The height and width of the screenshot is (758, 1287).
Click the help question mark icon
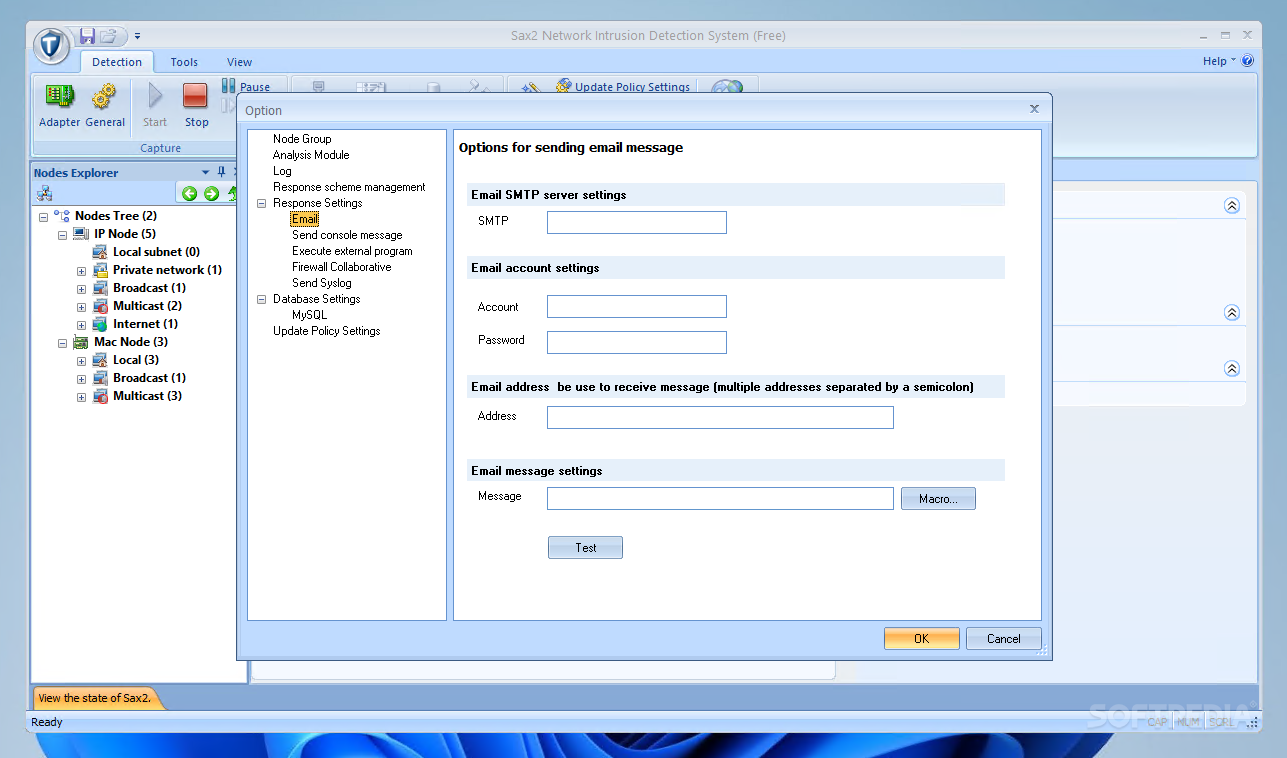[x=1247, y=61]
